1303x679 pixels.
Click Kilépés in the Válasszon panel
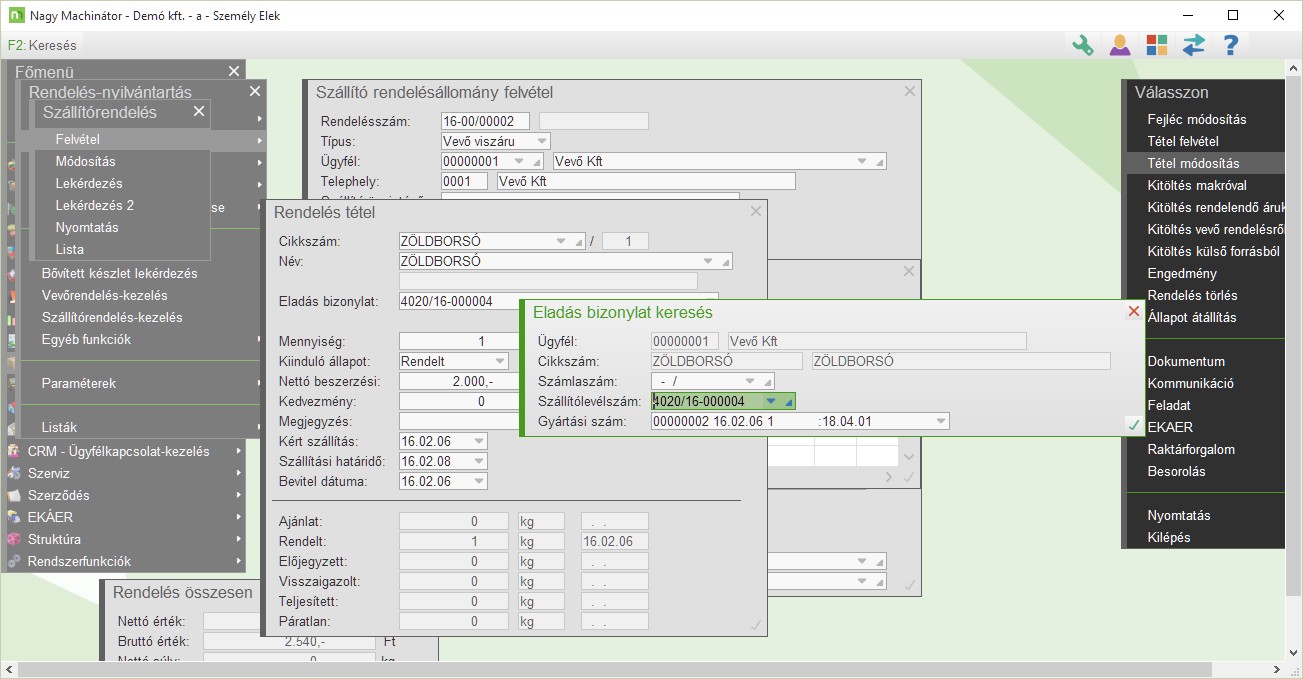(1169, 537)
